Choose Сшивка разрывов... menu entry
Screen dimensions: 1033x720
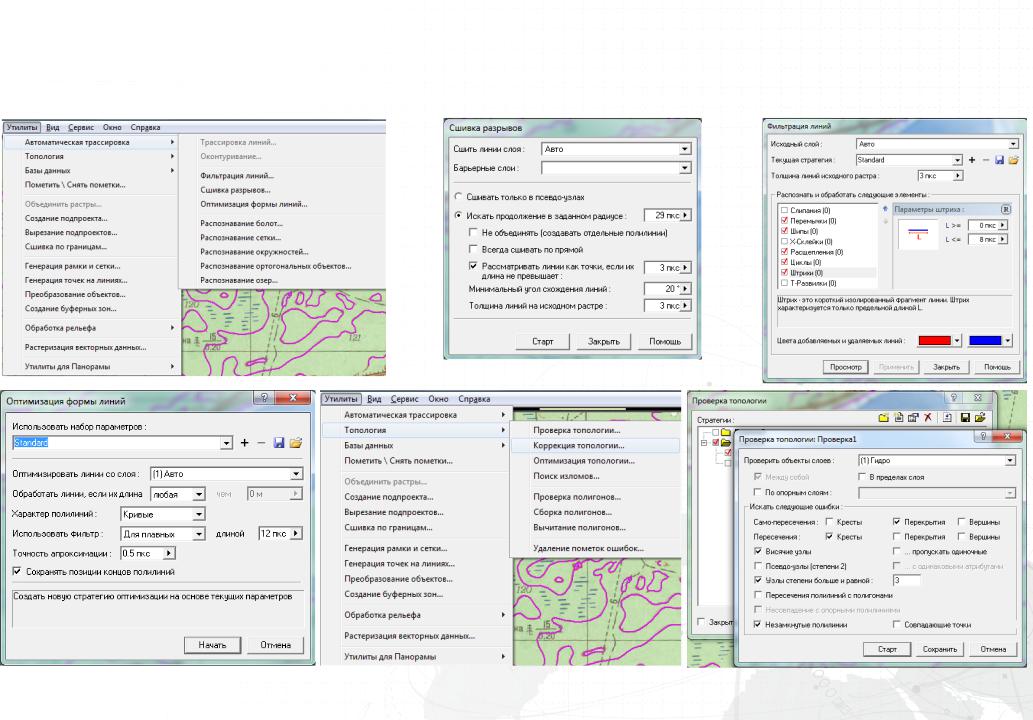tap(235, 190)
